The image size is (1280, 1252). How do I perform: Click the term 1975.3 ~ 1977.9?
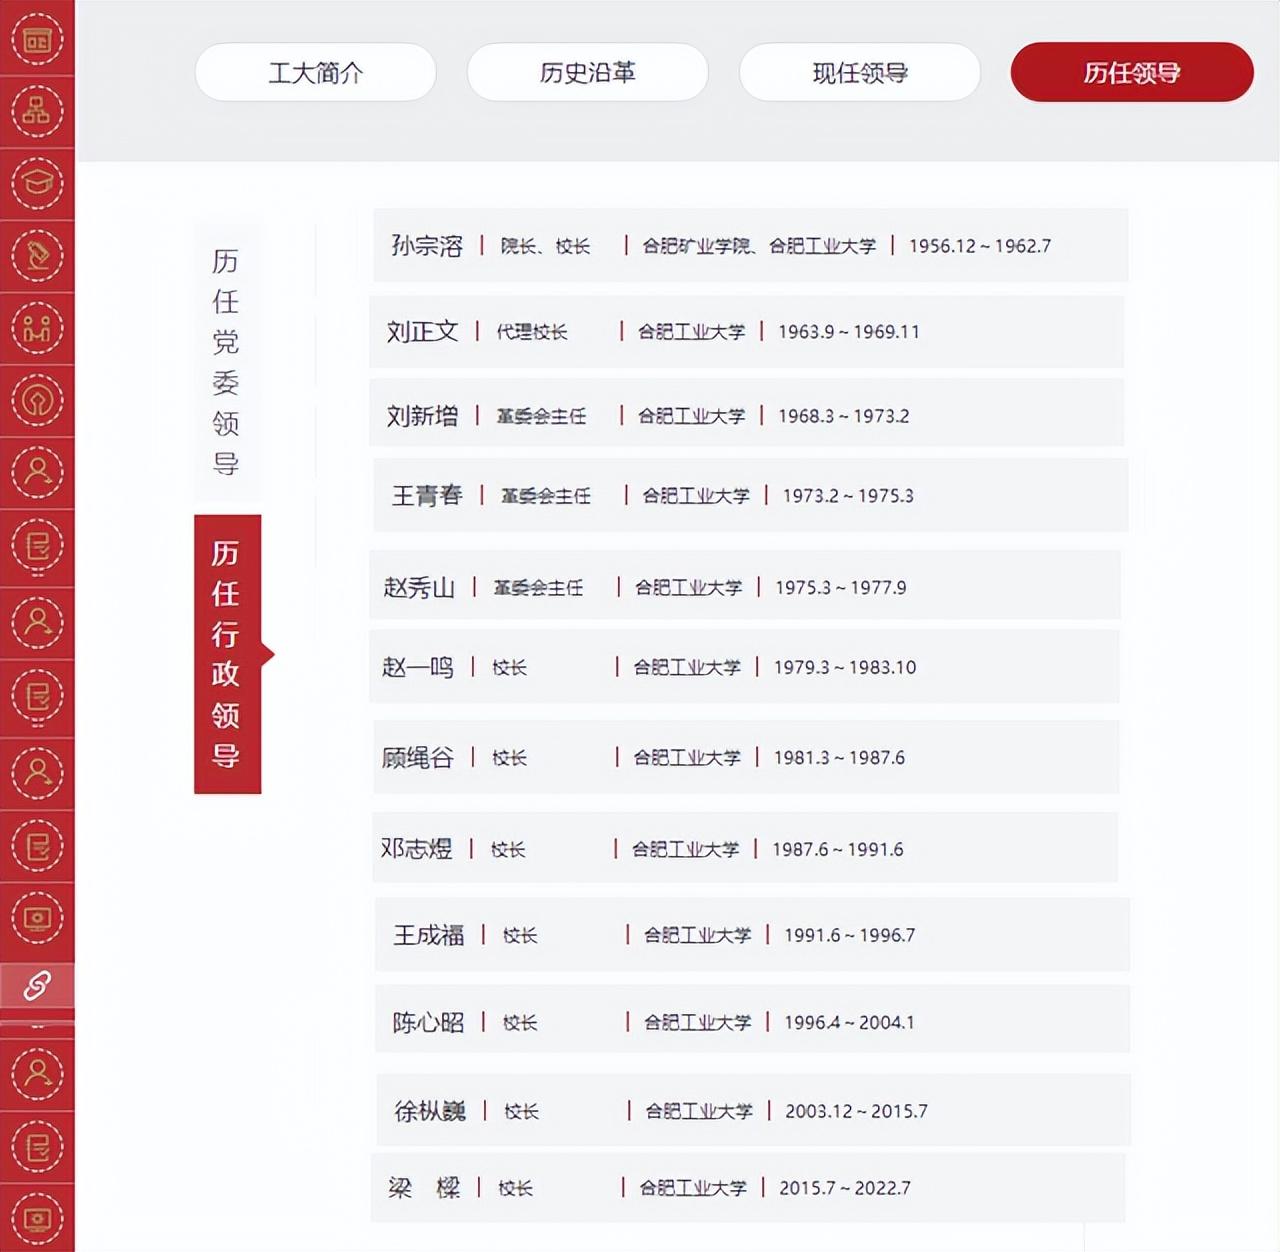(841, 588)
